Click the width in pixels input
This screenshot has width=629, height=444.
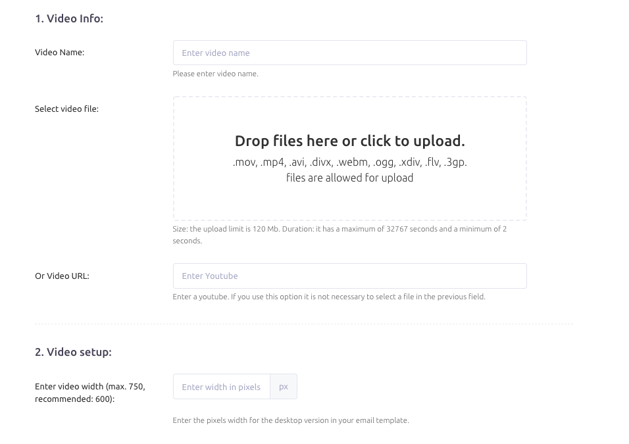pos(221,387)
